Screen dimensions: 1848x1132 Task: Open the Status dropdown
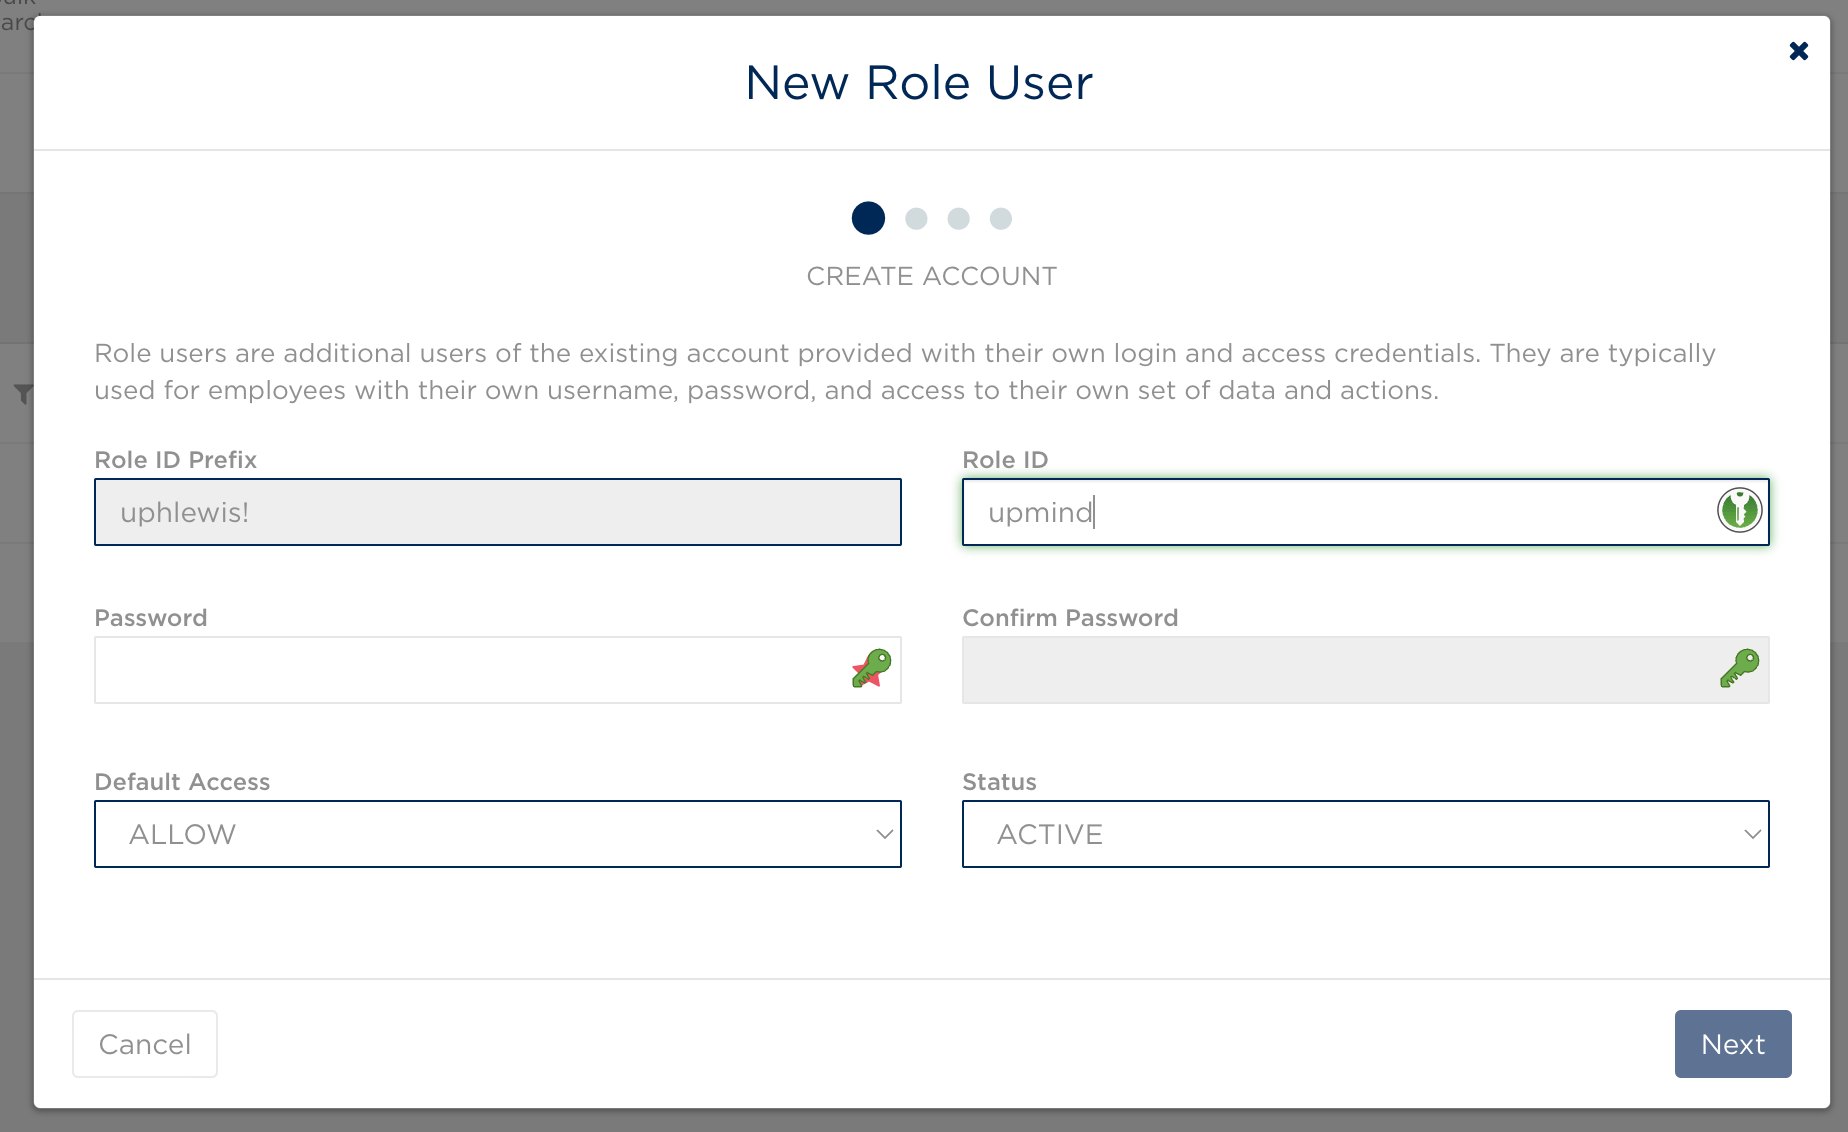click(1366, 834)
